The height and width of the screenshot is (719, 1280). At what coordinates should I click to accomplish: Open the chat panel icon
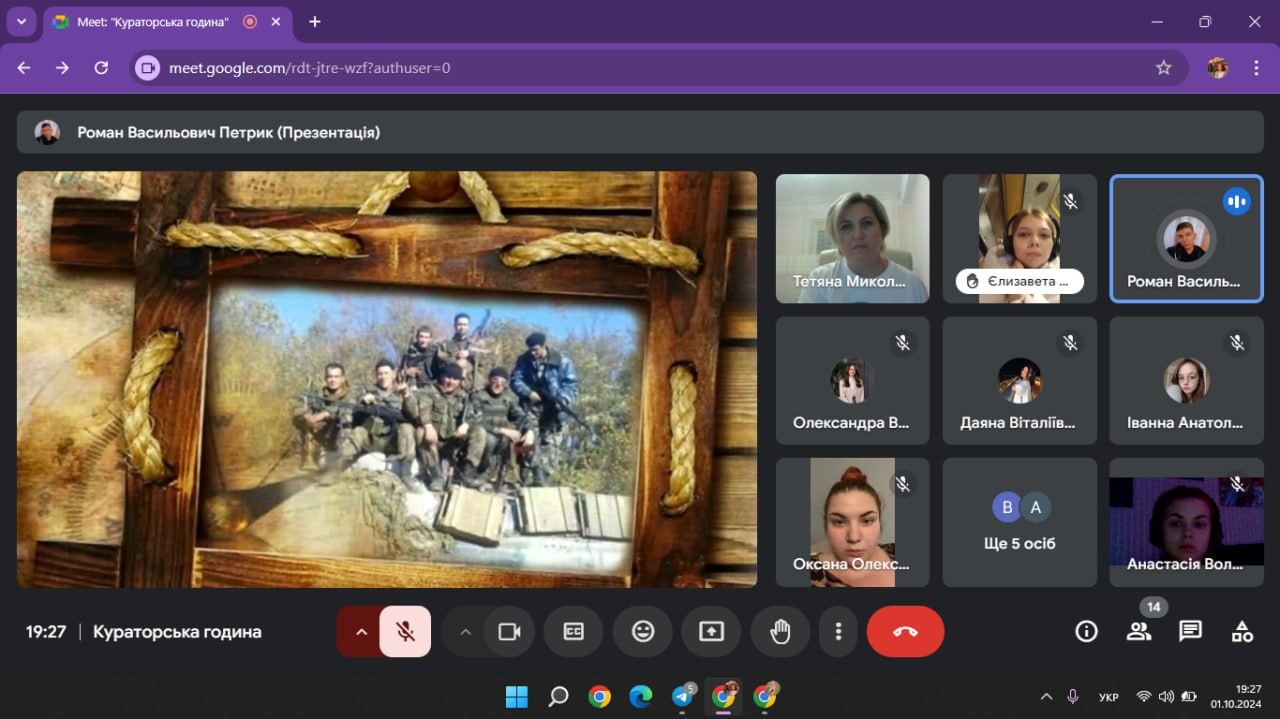pos(1190,631)
